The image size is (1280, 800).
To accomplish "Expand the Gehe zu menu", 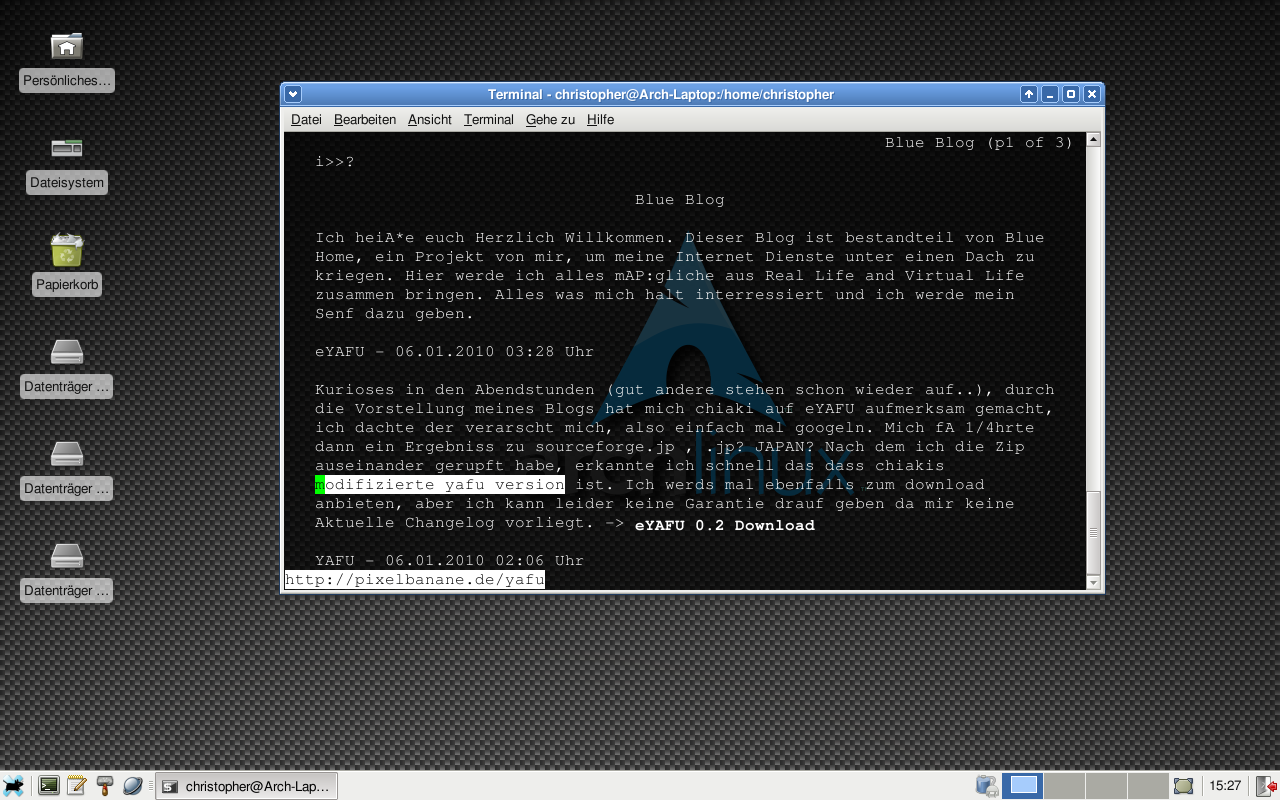I will click(x=550, y=120).
